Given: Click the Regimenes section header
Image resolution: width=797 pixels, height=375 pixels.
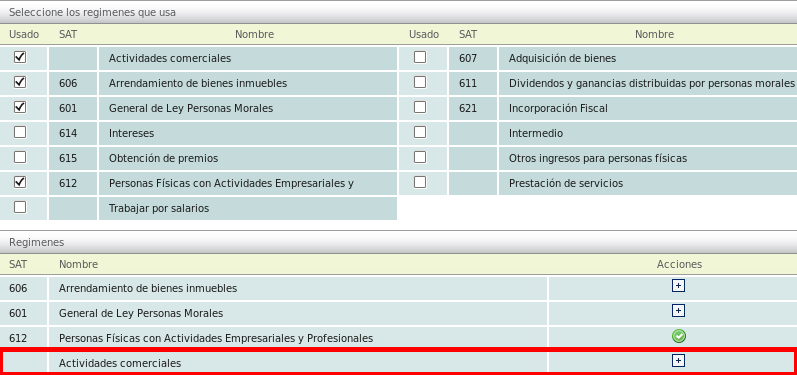Looking at the screenshot, I should (x=398, y=242).
